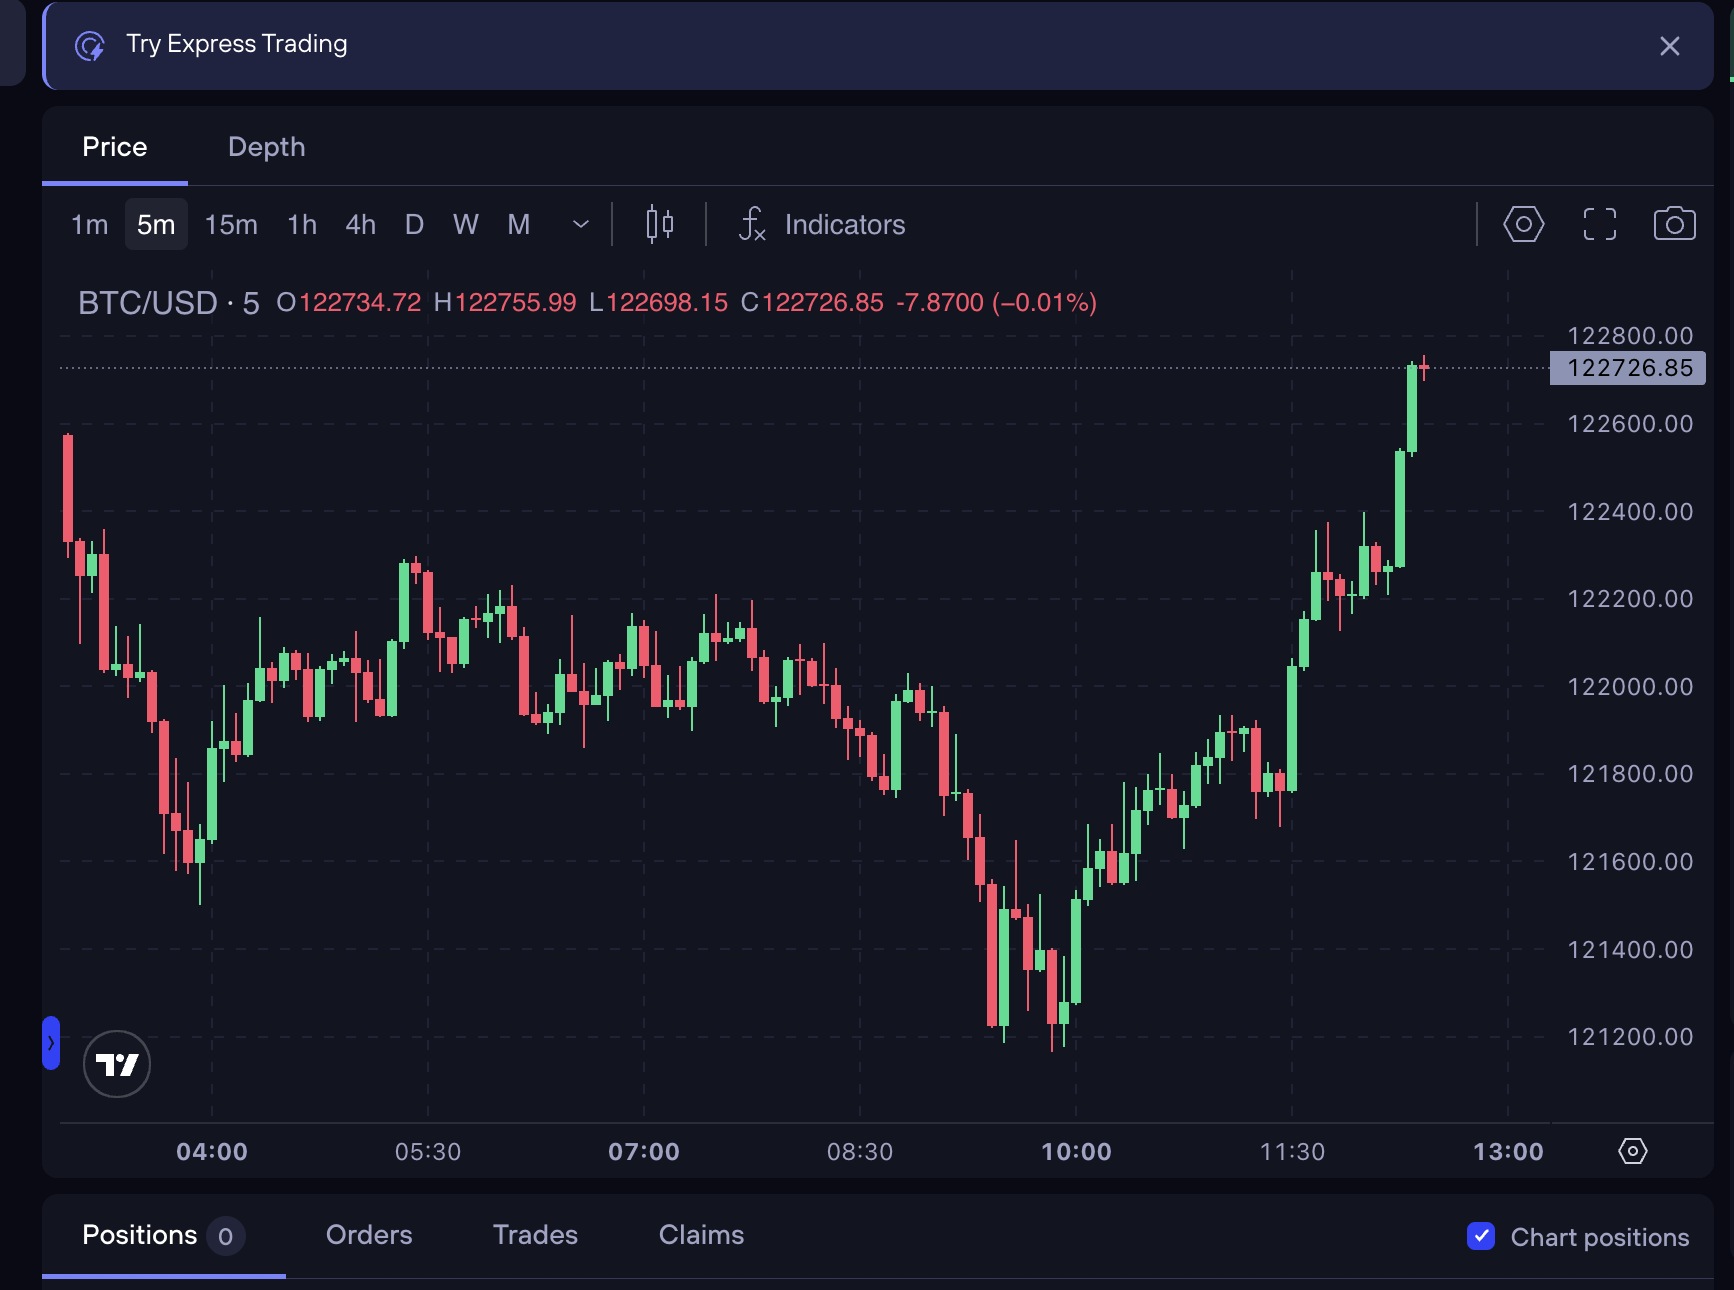
Task: Click the current price label 122726.85
Action: pyautogui.click(x=1627, y=368)
